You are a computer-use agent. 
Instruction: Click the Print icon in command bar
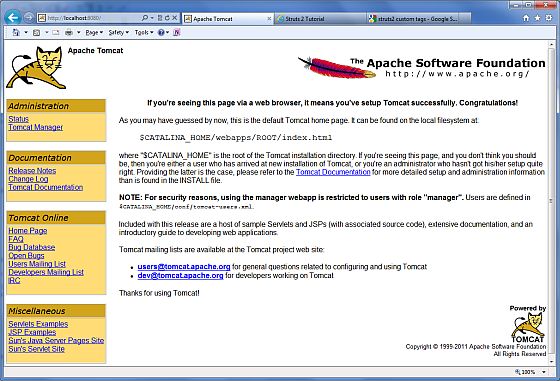[x=69, y=33]
